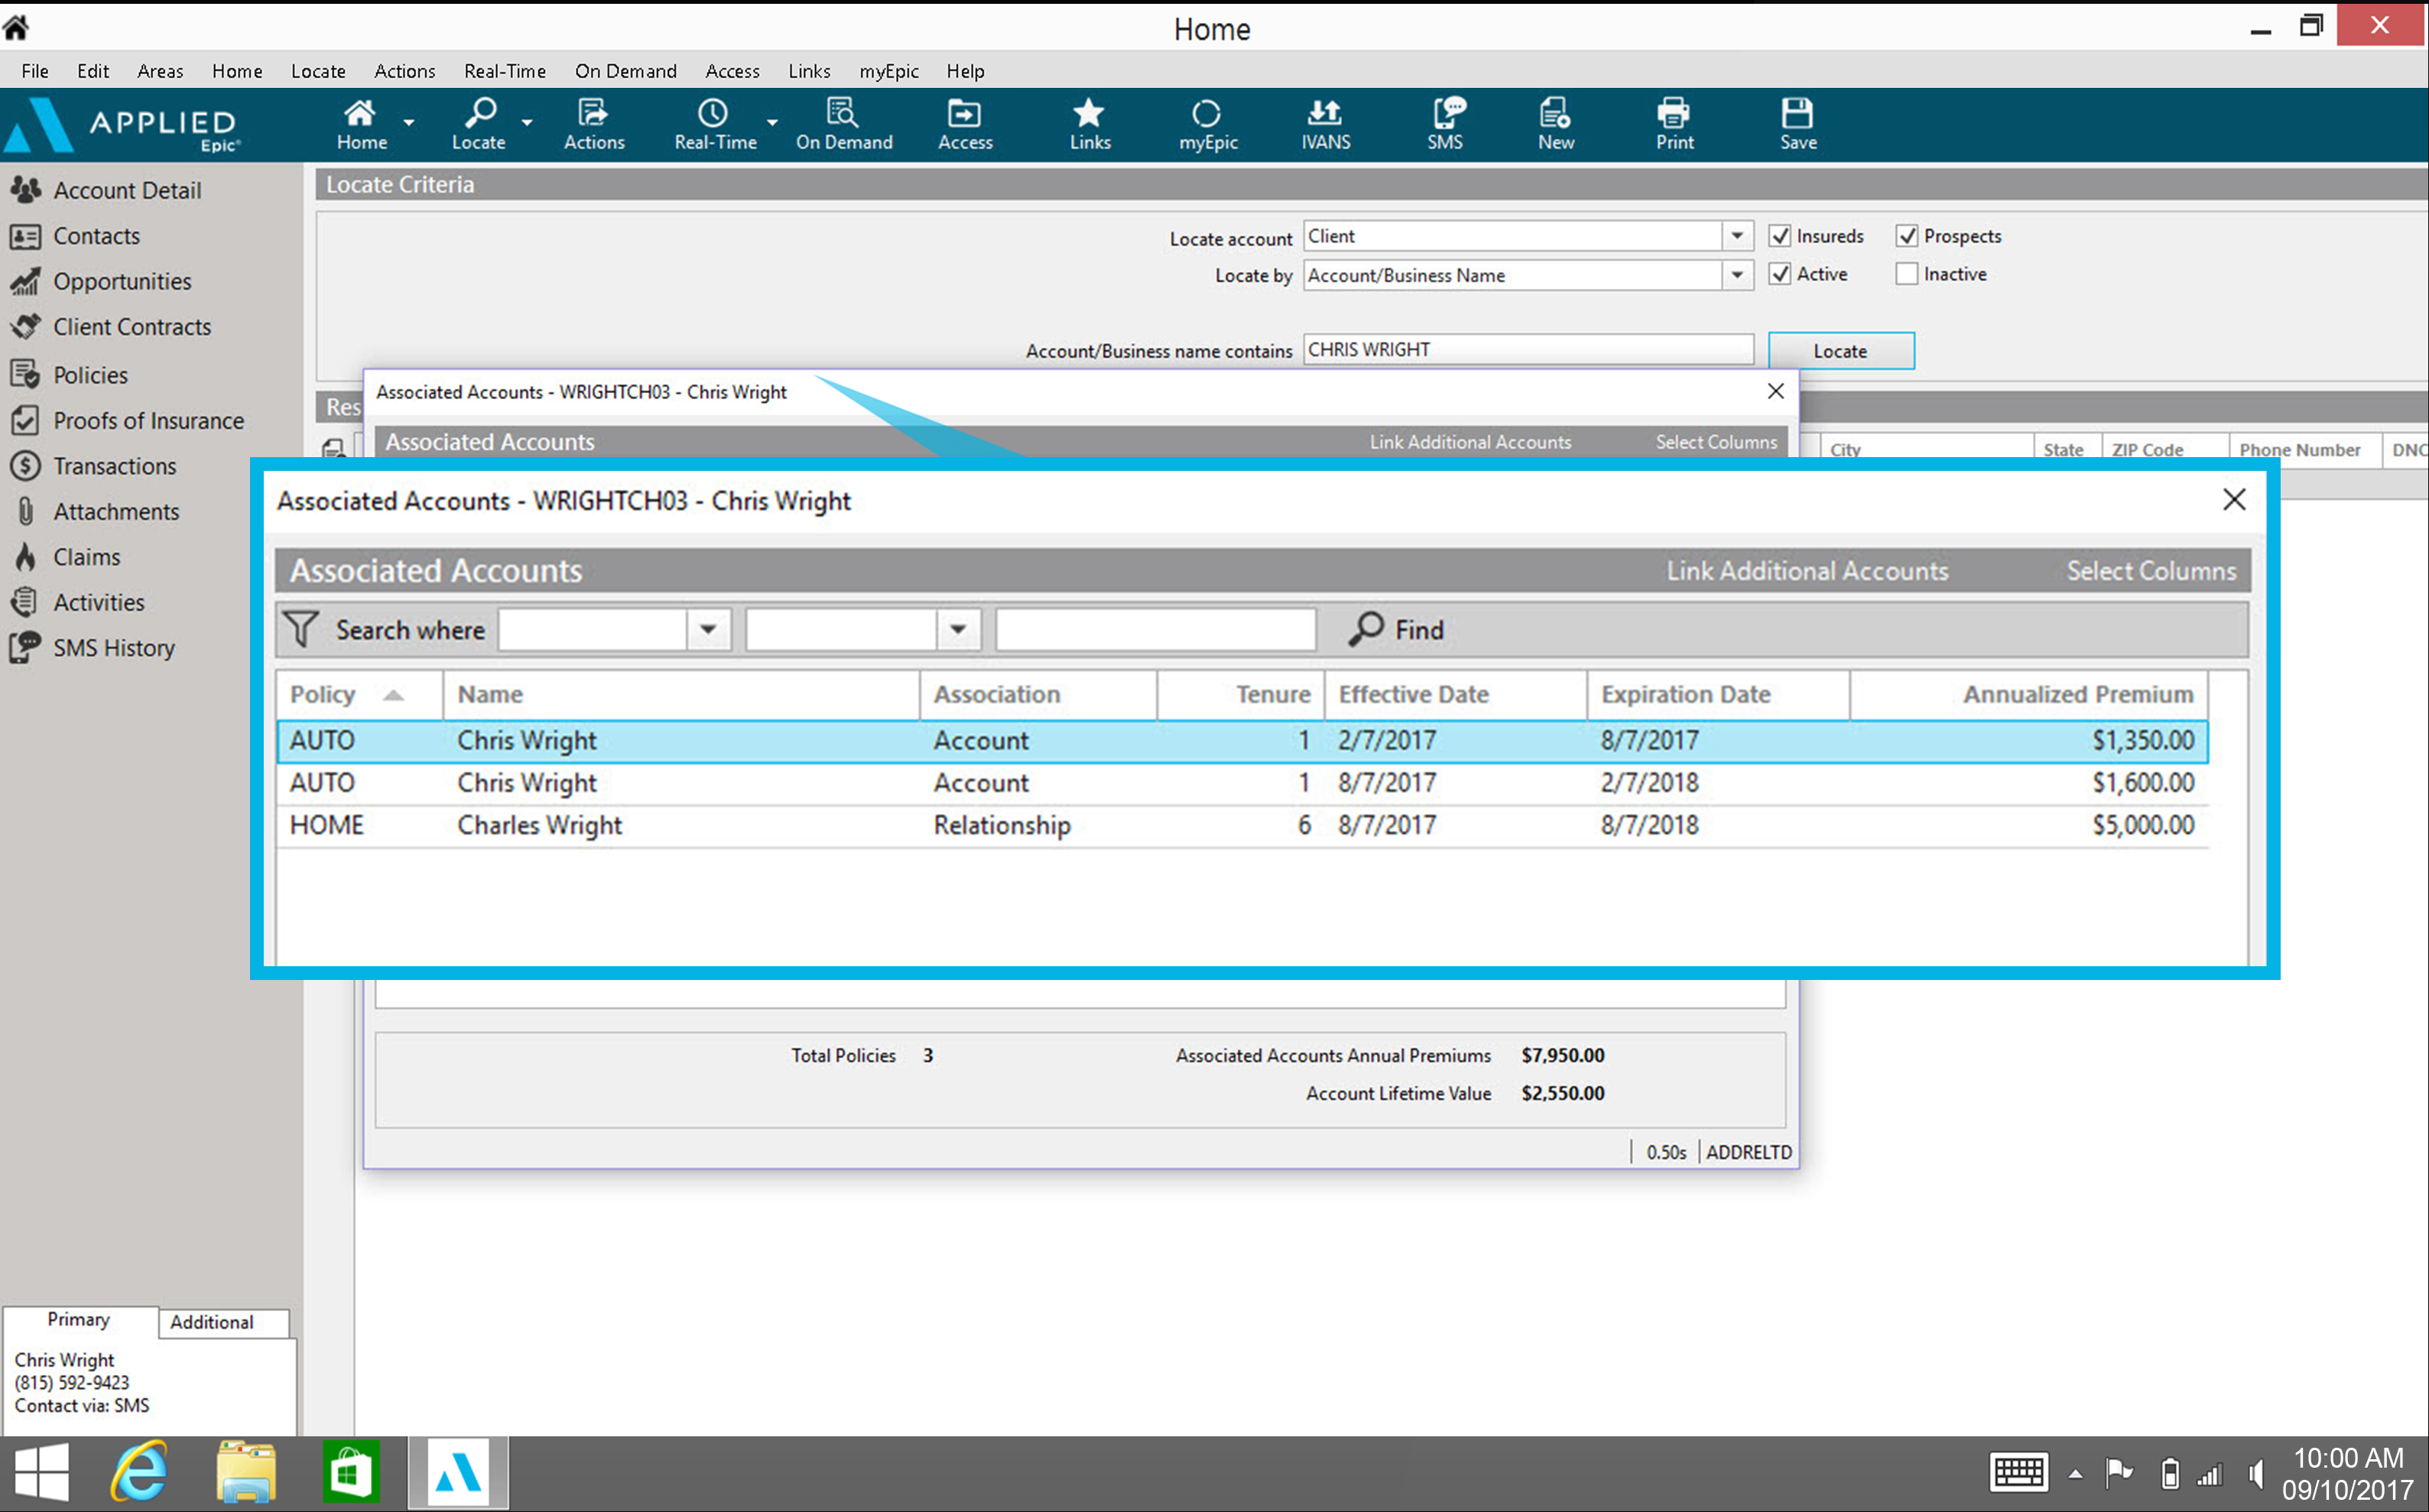Viewport: 2429px width, 1512px height.
Task: Expand the first Search where dropdown
Action: point(708,630)
